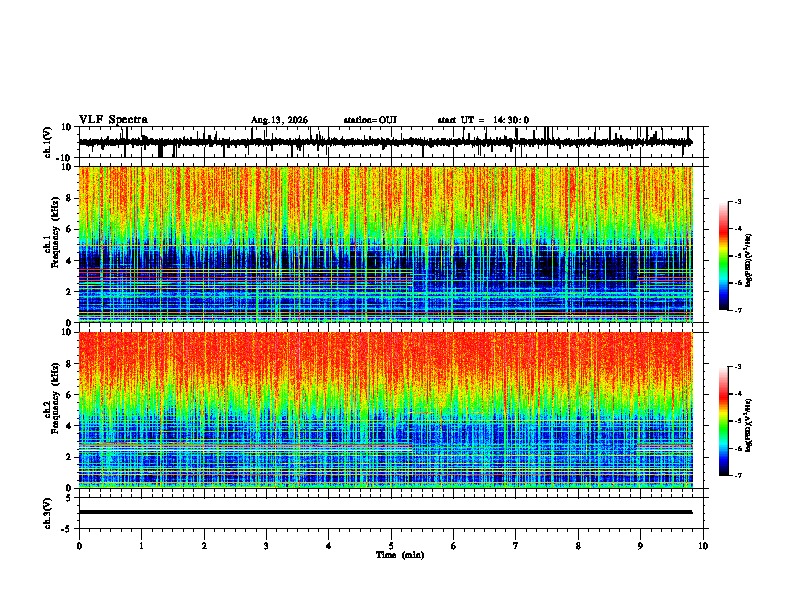792x612 pixels.
Task: Click the time axis tick label '5'
Action: [x=391, y=546]
